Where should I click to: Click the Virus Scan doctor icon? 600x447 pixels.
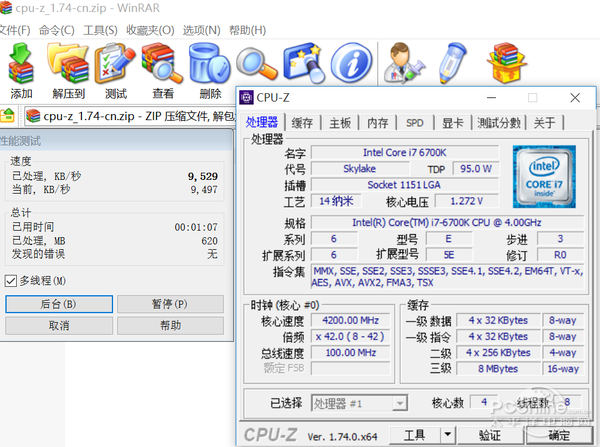[404, 63]
